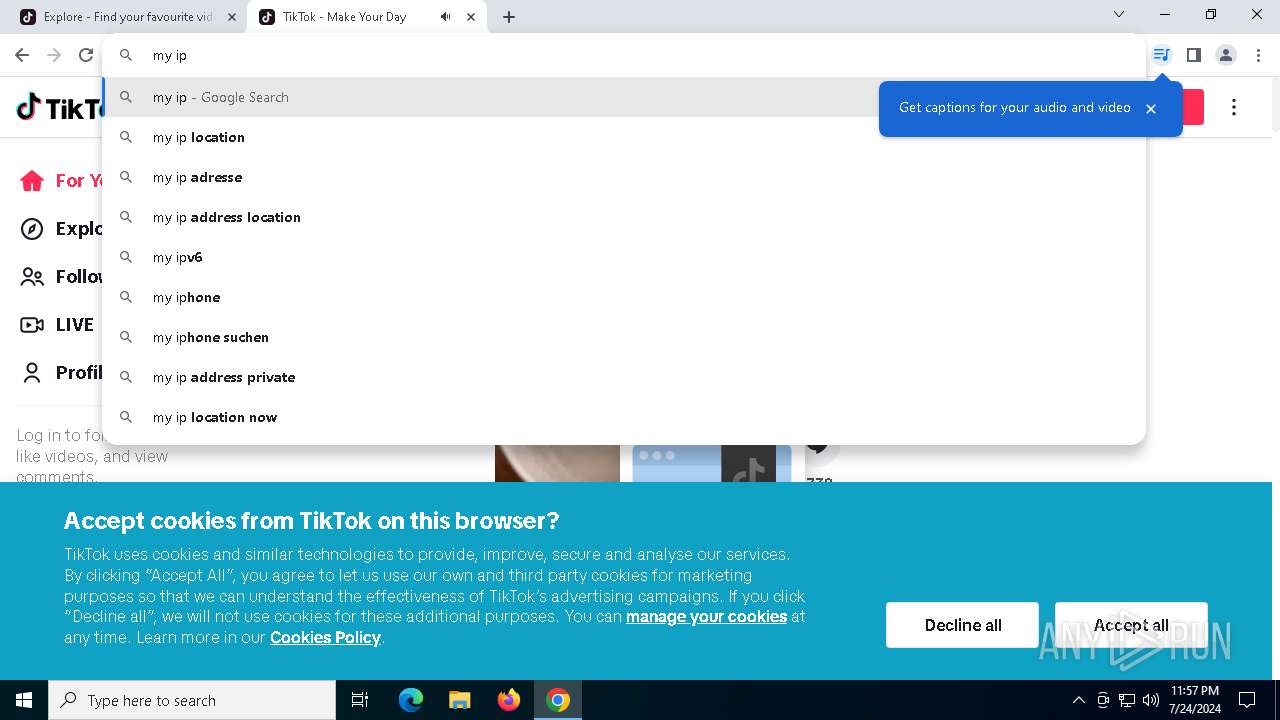
Task: Open Profile person icon in sidebar
Action: click(x=32, y=373)
